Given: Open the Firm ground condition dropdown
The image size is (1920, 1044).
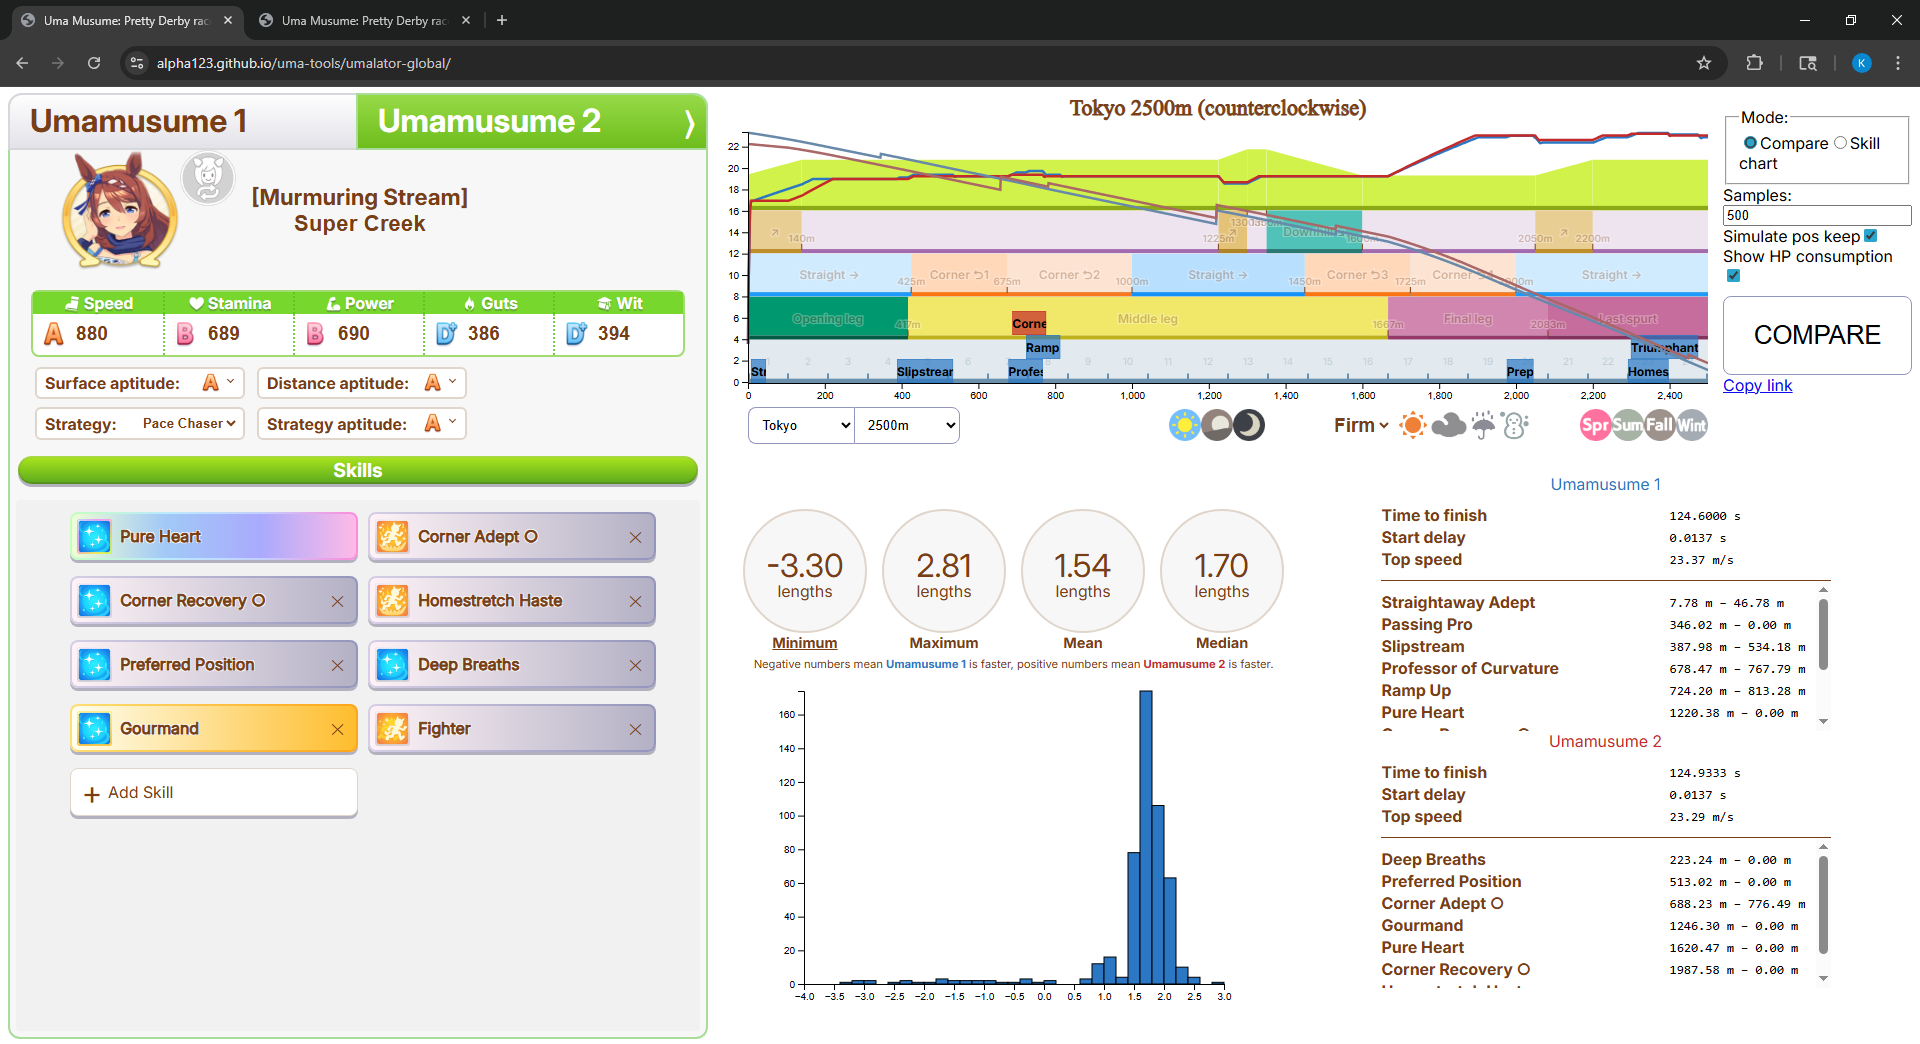Looking at the screenshot, I should [x=1361, y=425].
